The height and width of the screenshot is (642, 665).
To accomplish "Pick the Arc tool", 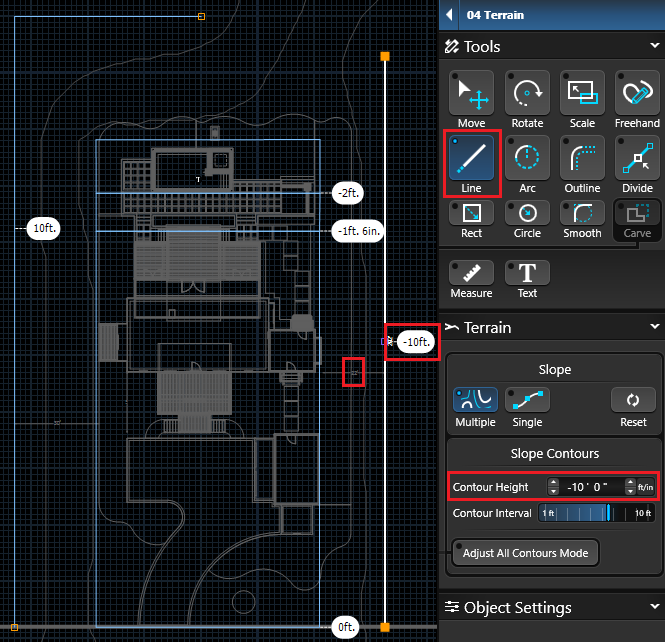I will click(x=527, y=160).
